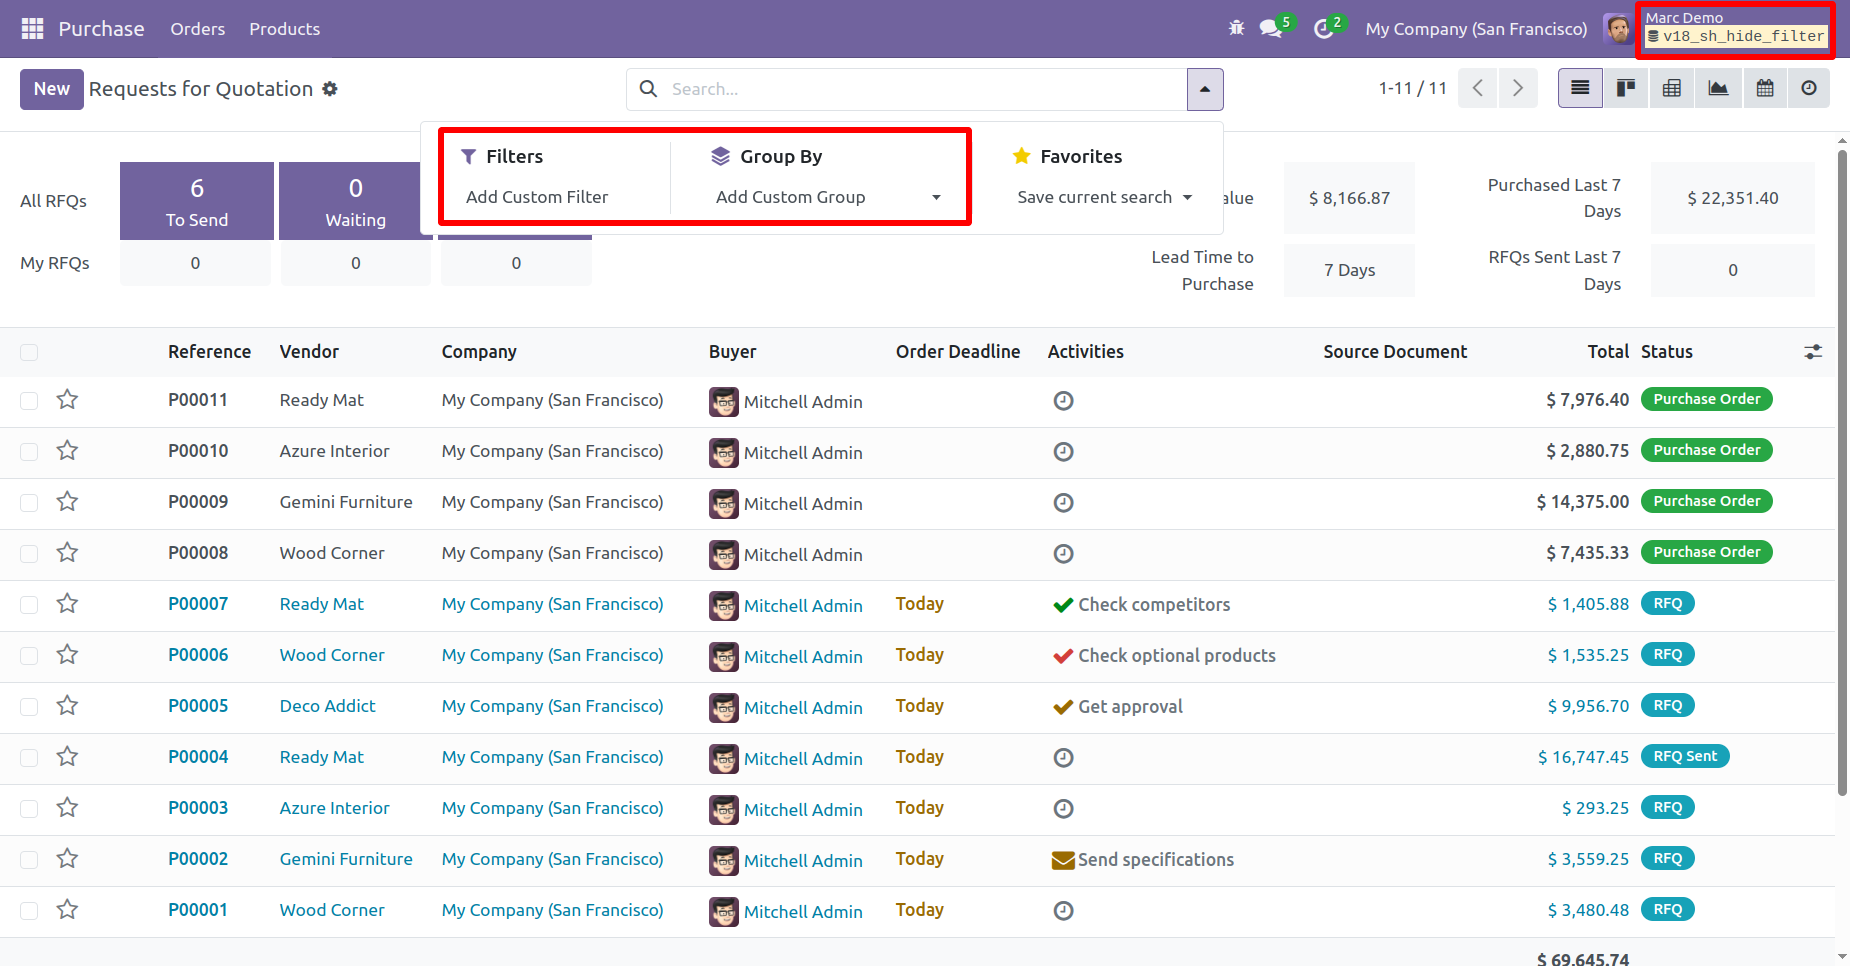Sort by Order Deadline column
1850x966 pixels.
pos(958,352)
